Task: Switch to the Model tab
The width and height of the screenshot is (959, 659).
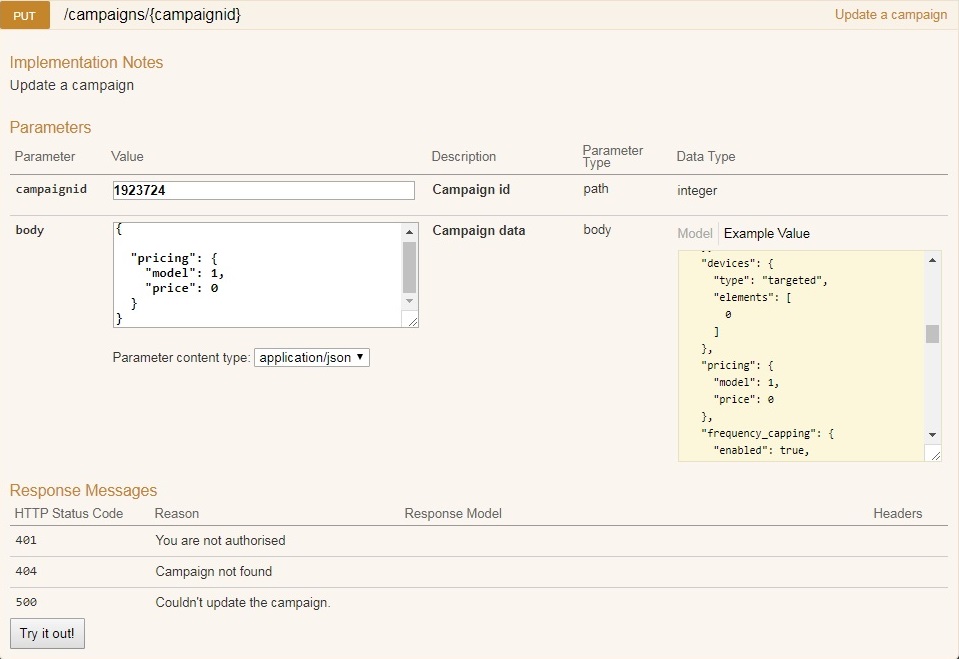Action: [x=695, y=233]
